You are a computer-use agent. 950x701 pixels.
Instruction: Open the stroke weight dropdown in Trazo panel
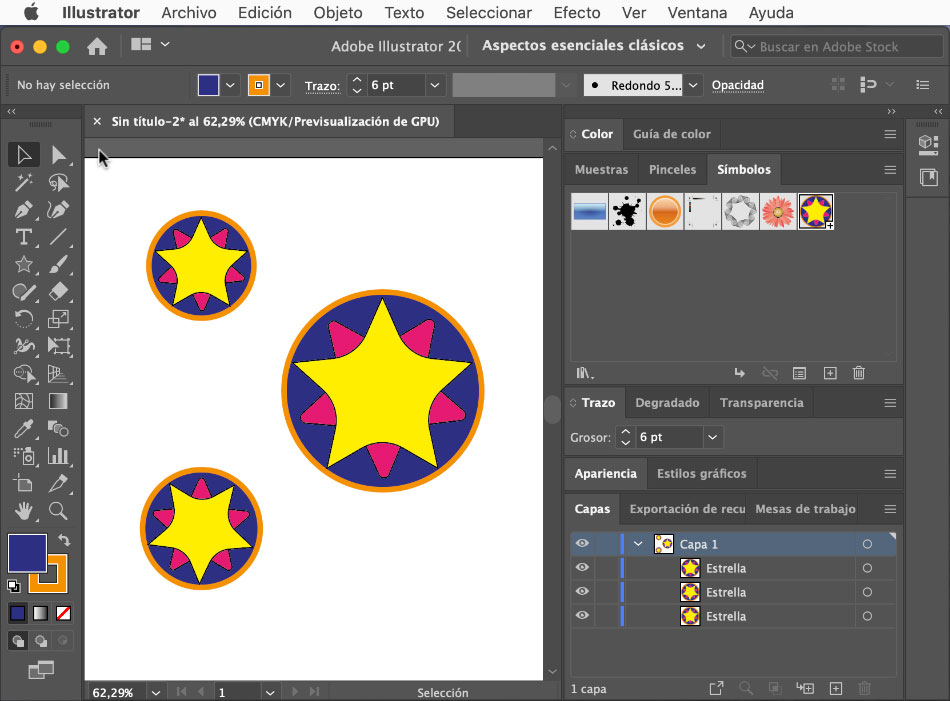coord(712,437)
